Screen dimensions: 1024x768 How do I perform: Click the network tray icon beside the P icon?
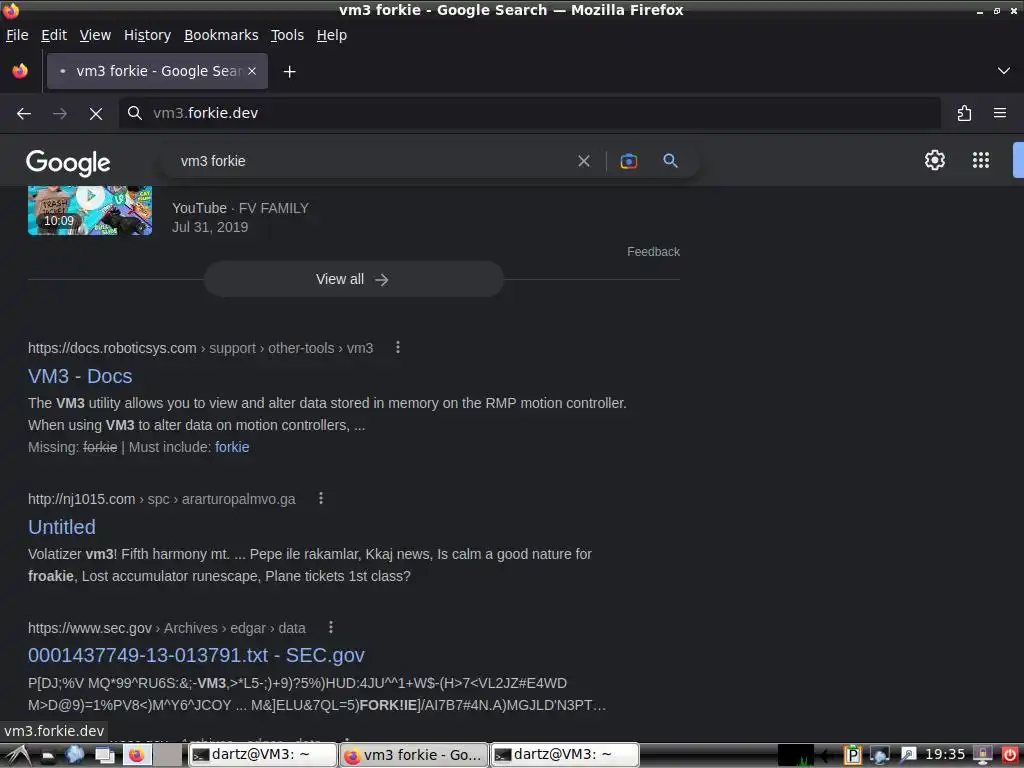[880, 756]
